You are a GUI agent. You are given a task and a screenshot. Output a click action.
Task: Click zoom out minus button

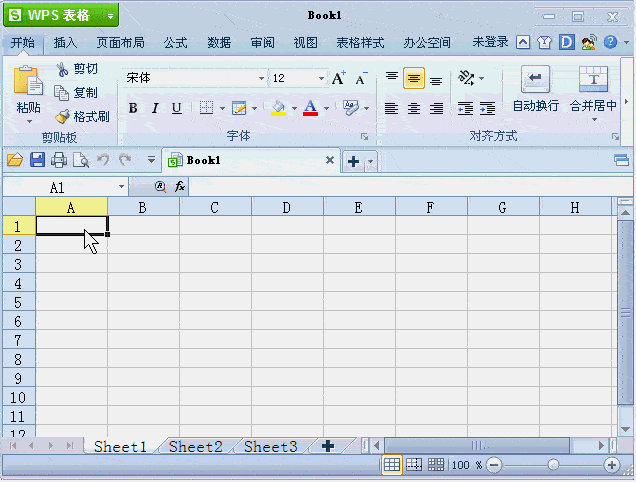tap(494, 465)
